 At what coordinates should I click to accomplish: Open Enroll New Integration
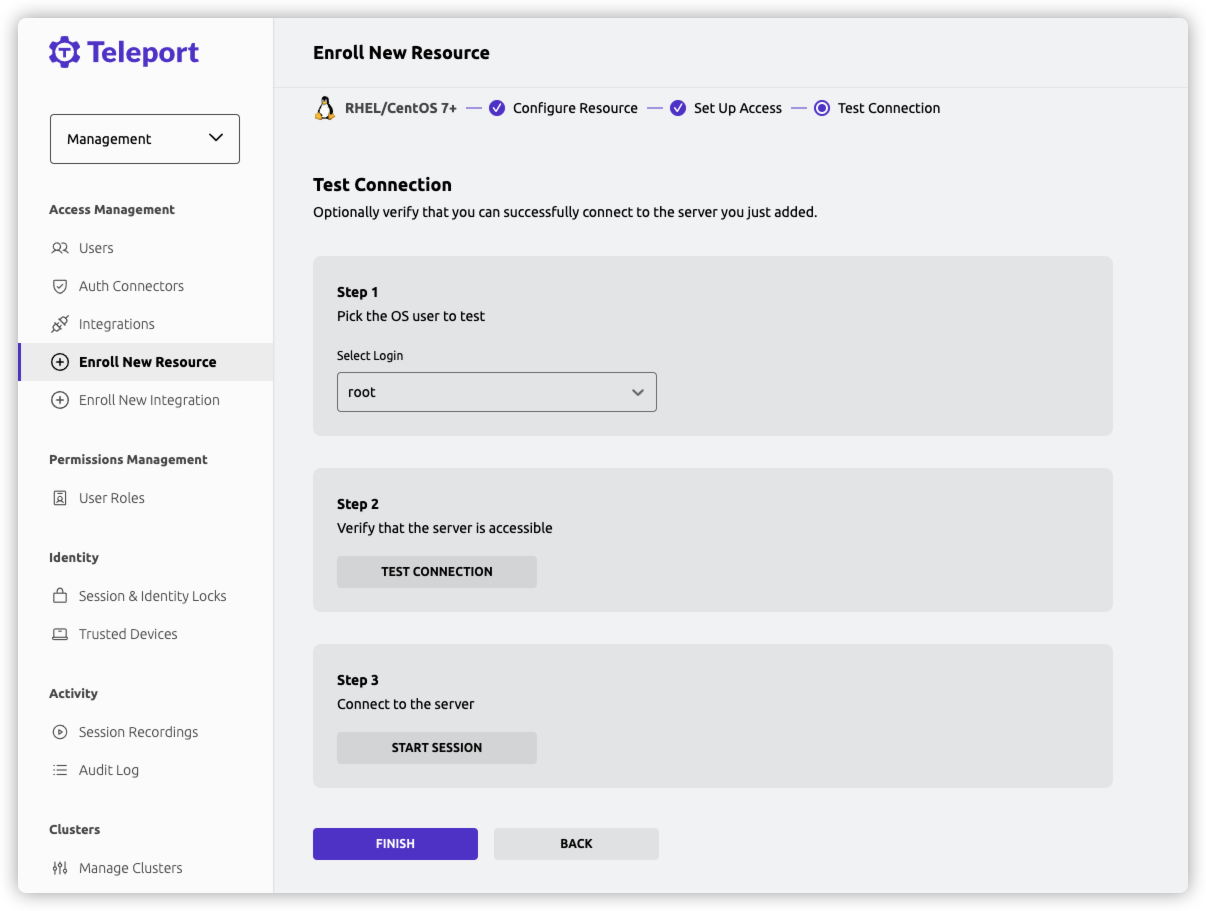coord(145,400)
